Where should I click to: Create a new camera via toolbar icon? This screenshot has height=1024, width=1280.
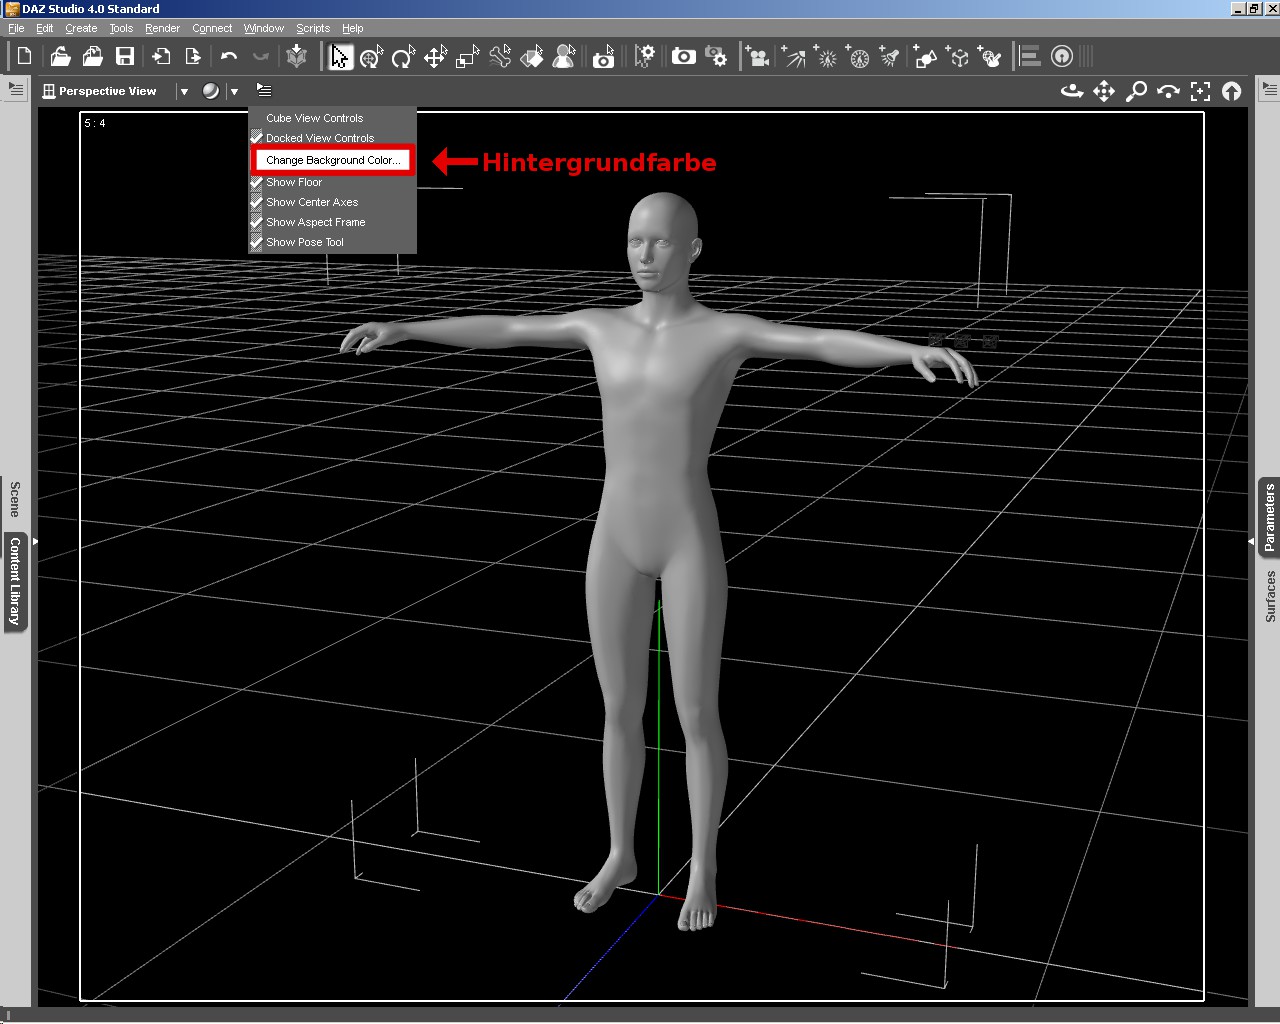click(758, 57)
